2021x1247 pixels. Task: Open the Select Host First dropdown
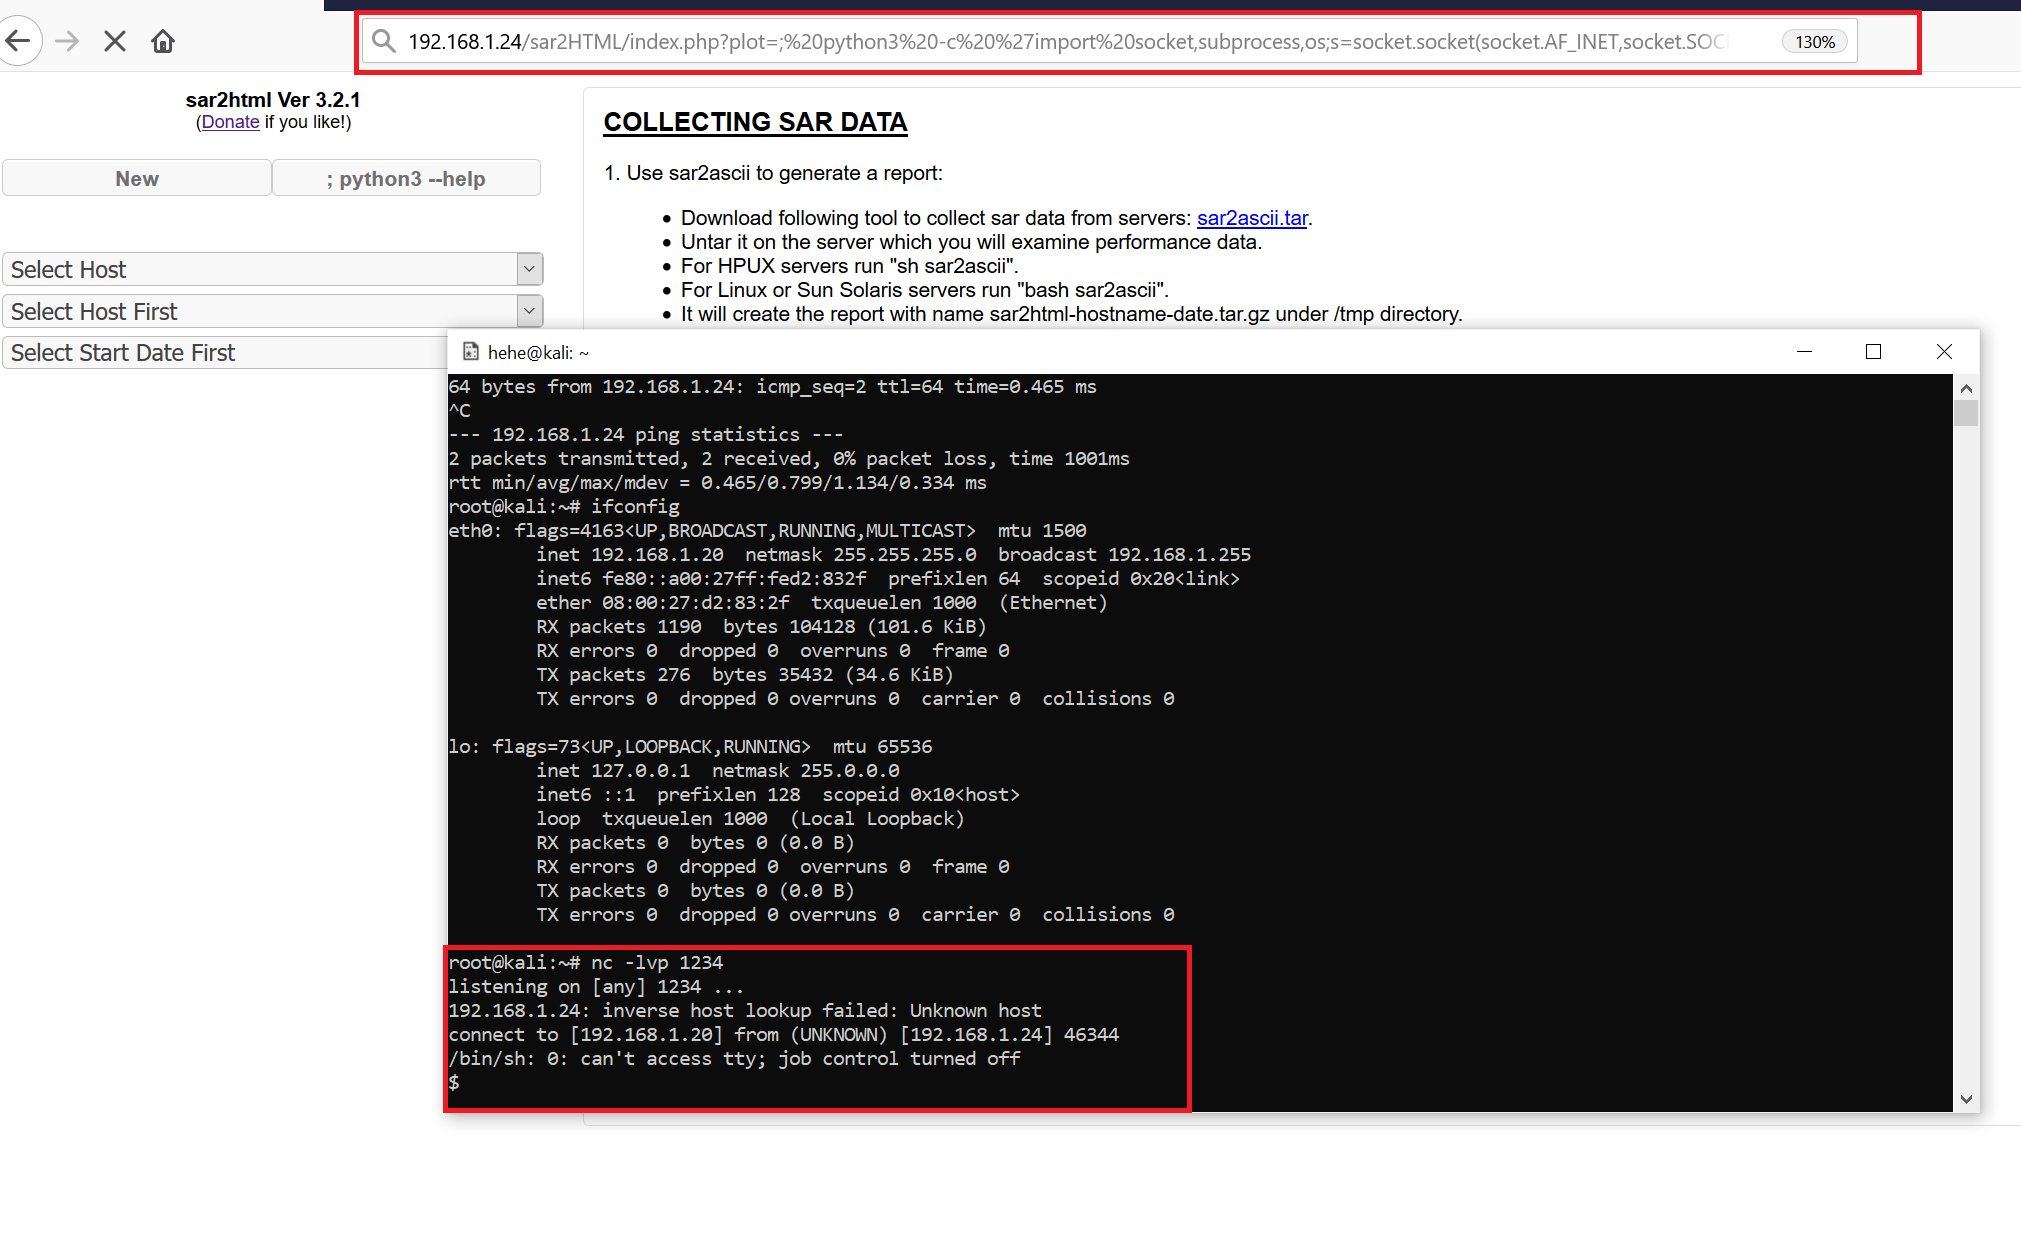click(x=529, y=311)
